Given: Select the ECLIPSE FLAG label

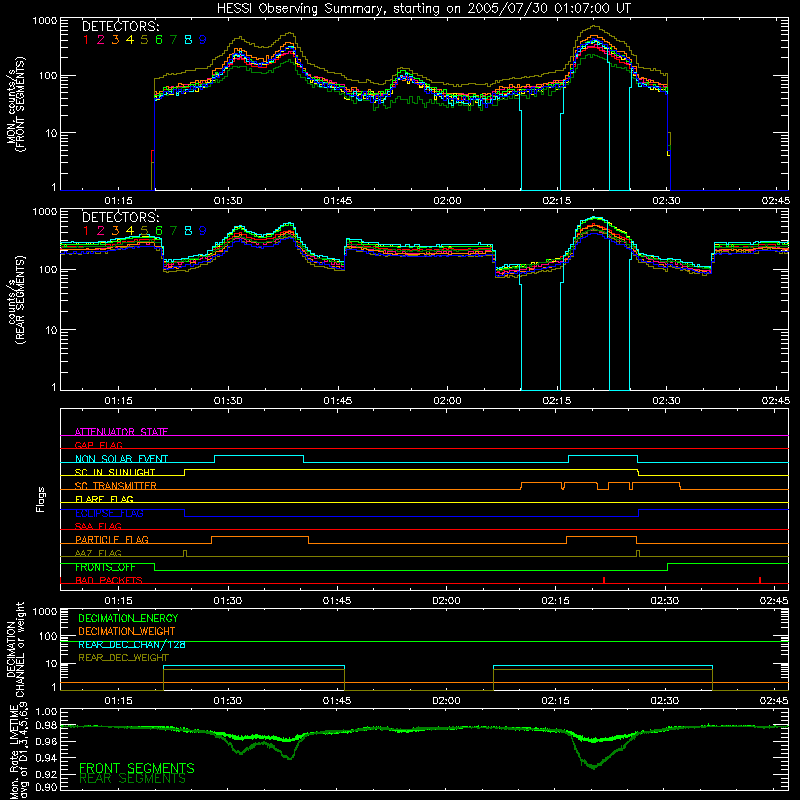Looking at the screenshot, I should pos(109,513).
